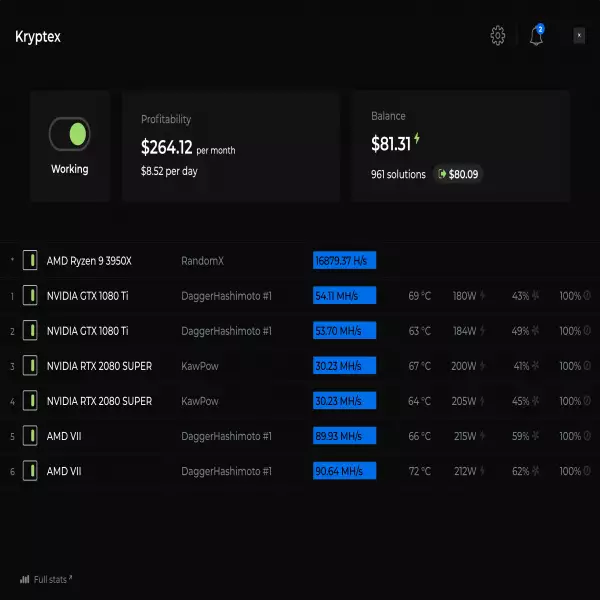The width and height of the screenshot is (600, 600).
Task: Toggle mining on the AMD Ryzen 9 3950X
Action: [x=30, y=261]
